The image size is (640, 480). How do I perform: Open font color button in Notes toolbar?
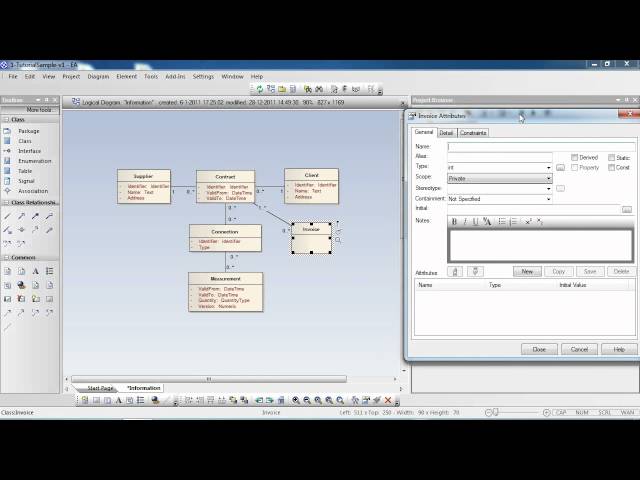coord(487,222)
